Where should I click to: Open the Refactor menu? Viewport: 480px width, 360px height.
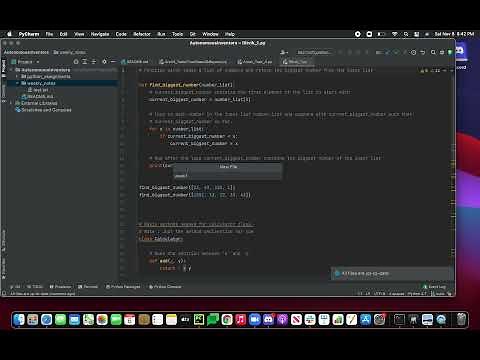coord(142,34)
